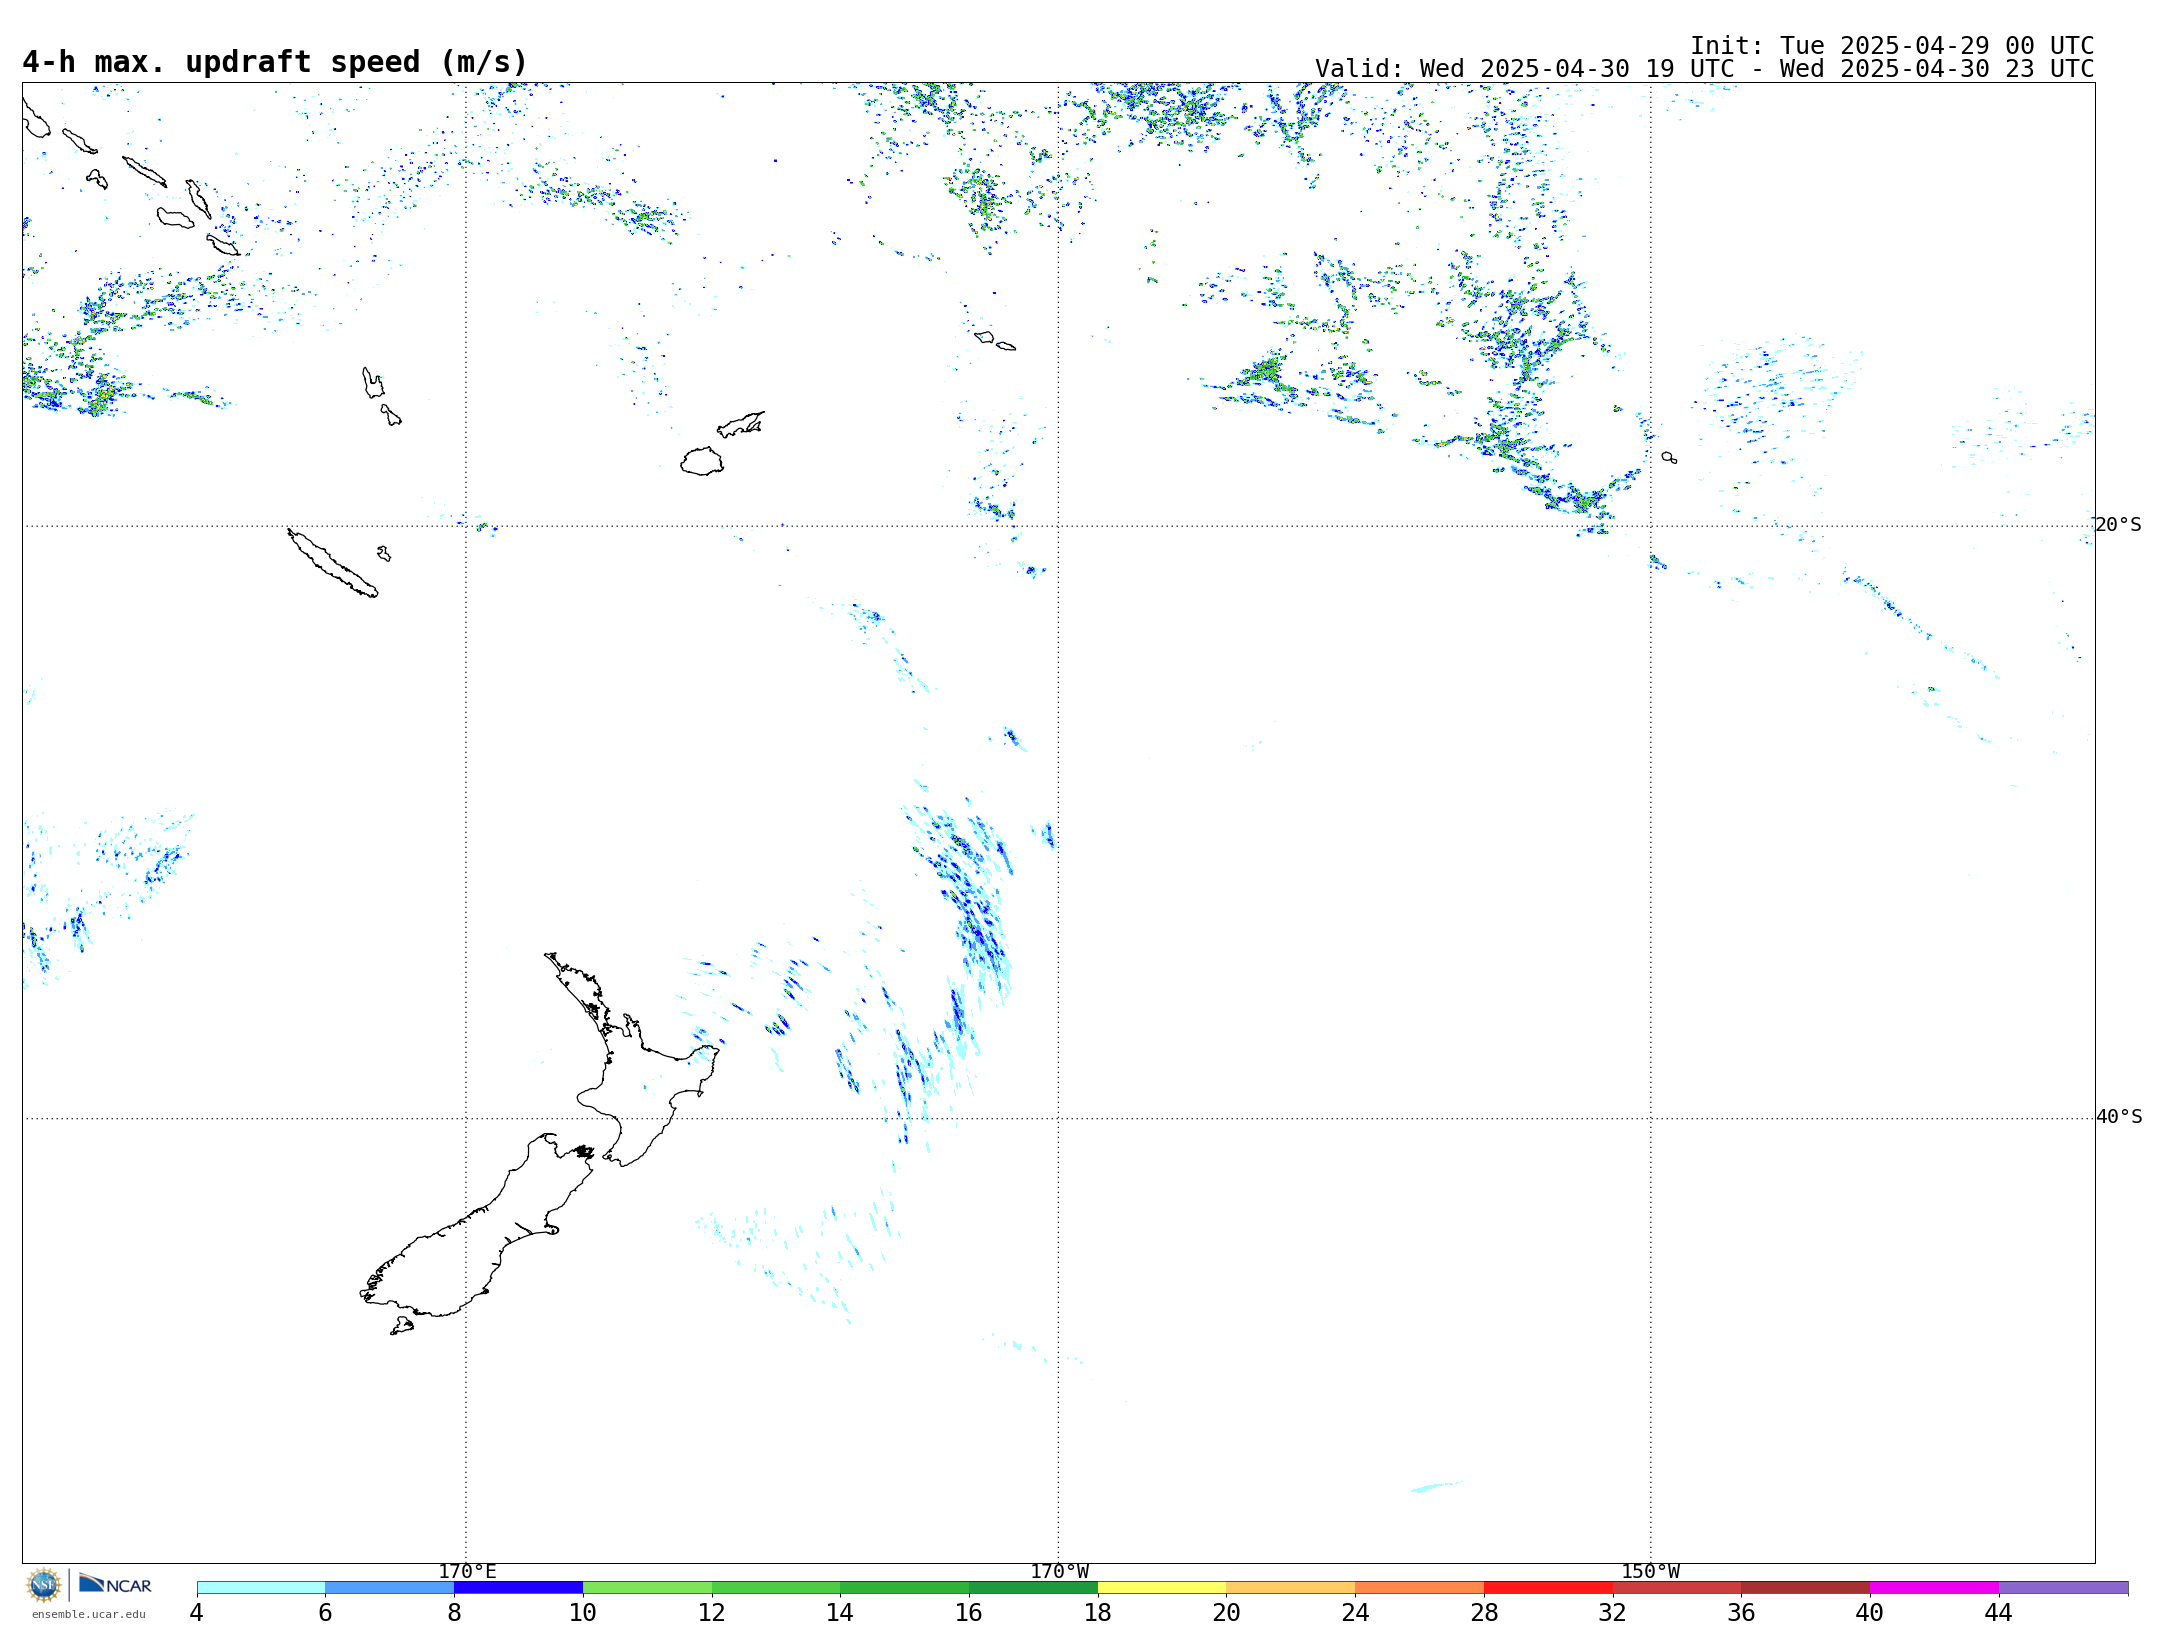The image size is (2160, 1626).
Task: Click the 170°E longitude label
Action: point(467,1572)
